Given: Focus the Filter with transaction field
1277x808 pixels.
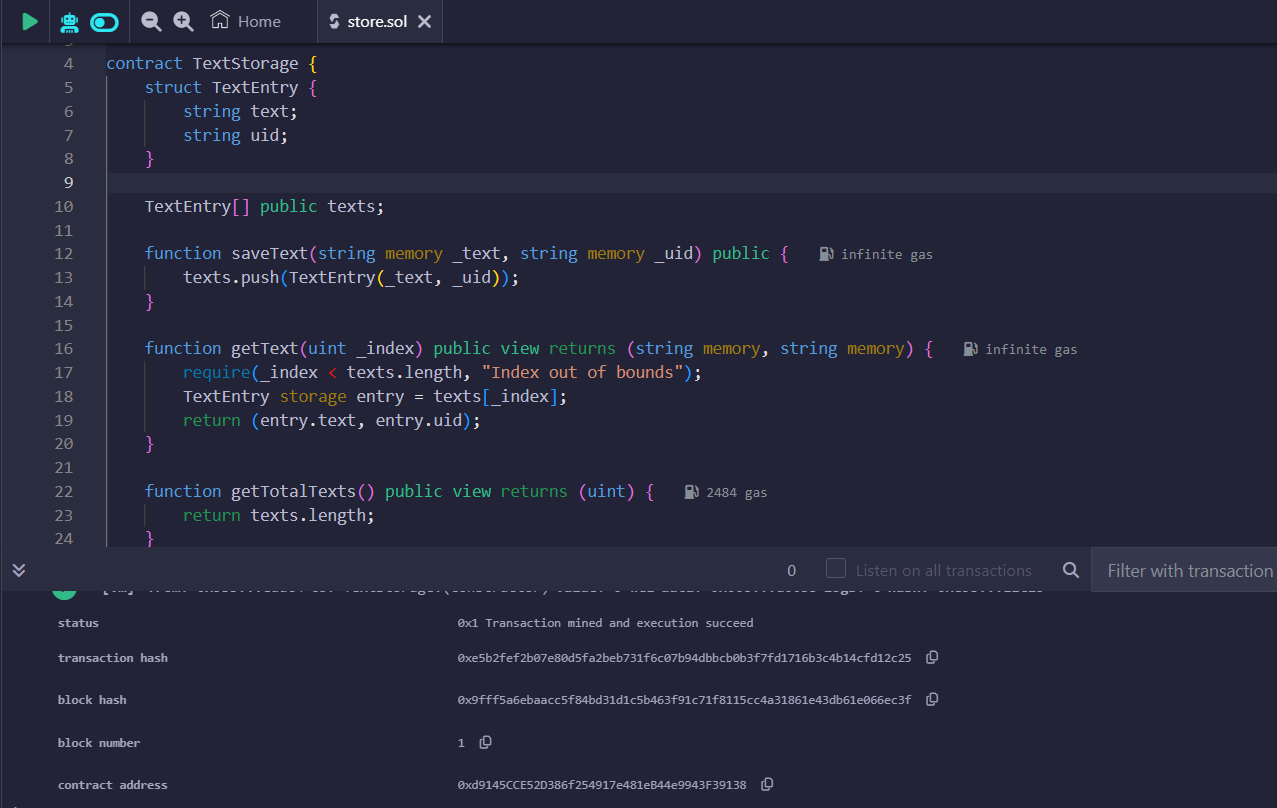Looking at the screenshot, I should coord(1184,570).
